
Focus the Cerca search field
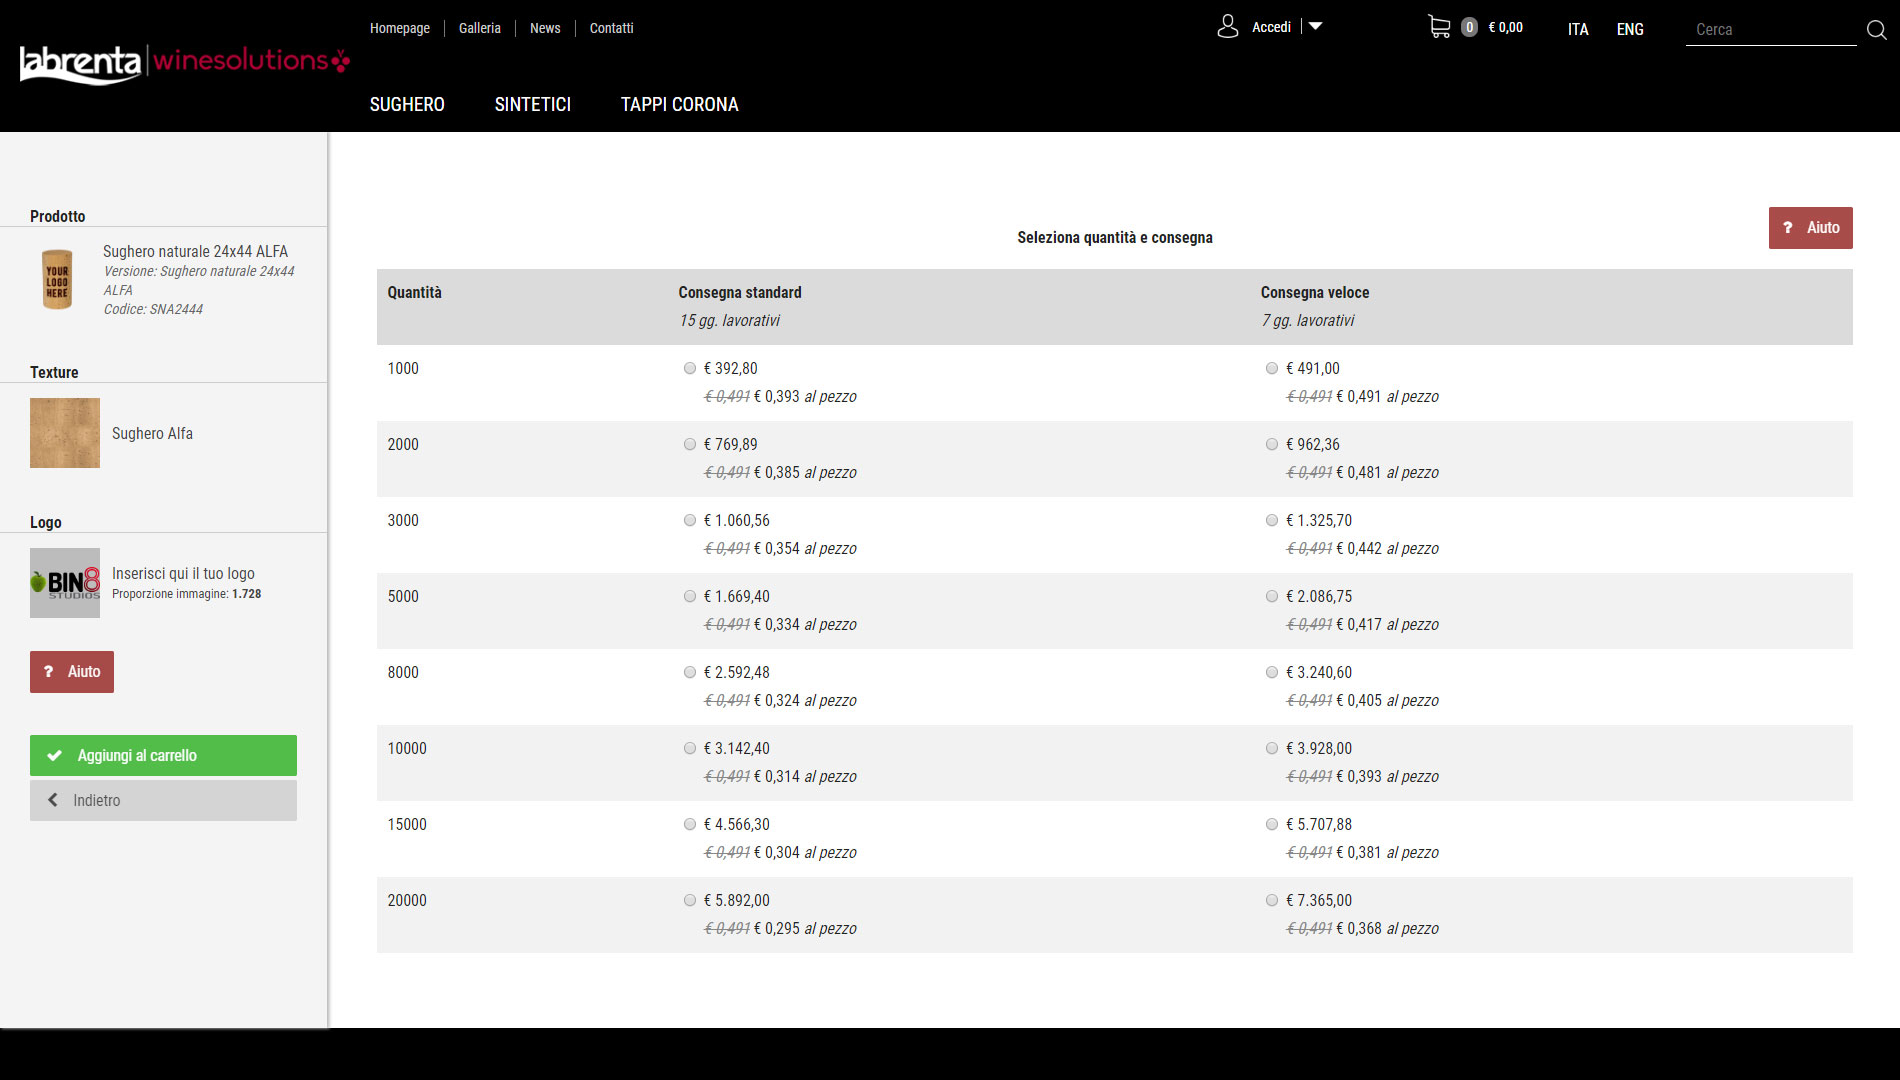pyautogui.click(x=1770, y=30)
